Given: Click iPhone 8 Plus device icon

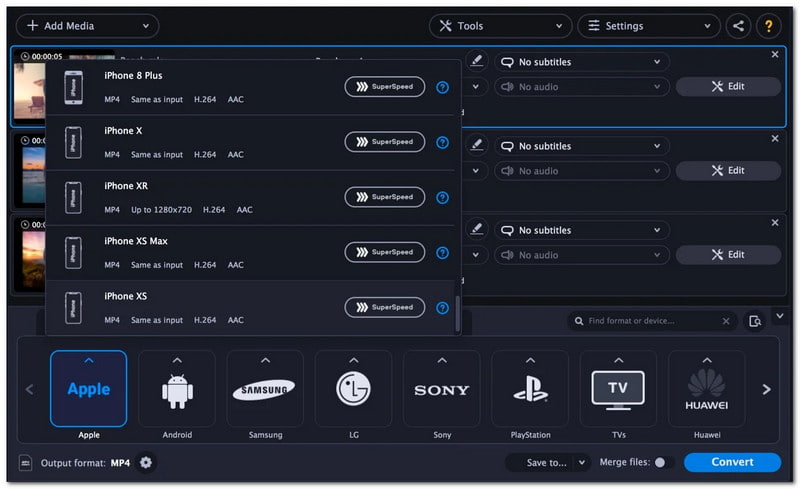Looking at the screenshot, I should 73,87.
